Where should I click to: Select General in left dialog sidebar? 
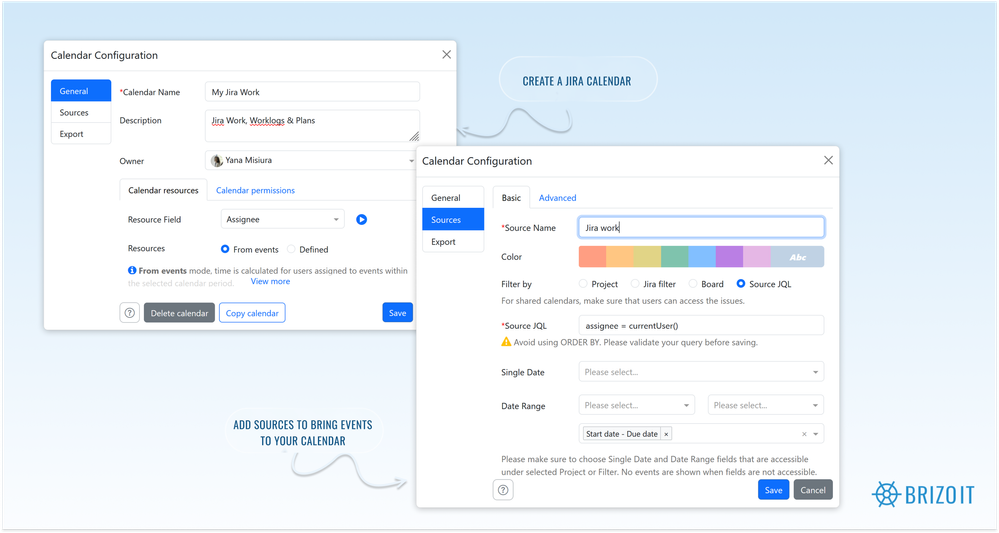pos(81,91)
